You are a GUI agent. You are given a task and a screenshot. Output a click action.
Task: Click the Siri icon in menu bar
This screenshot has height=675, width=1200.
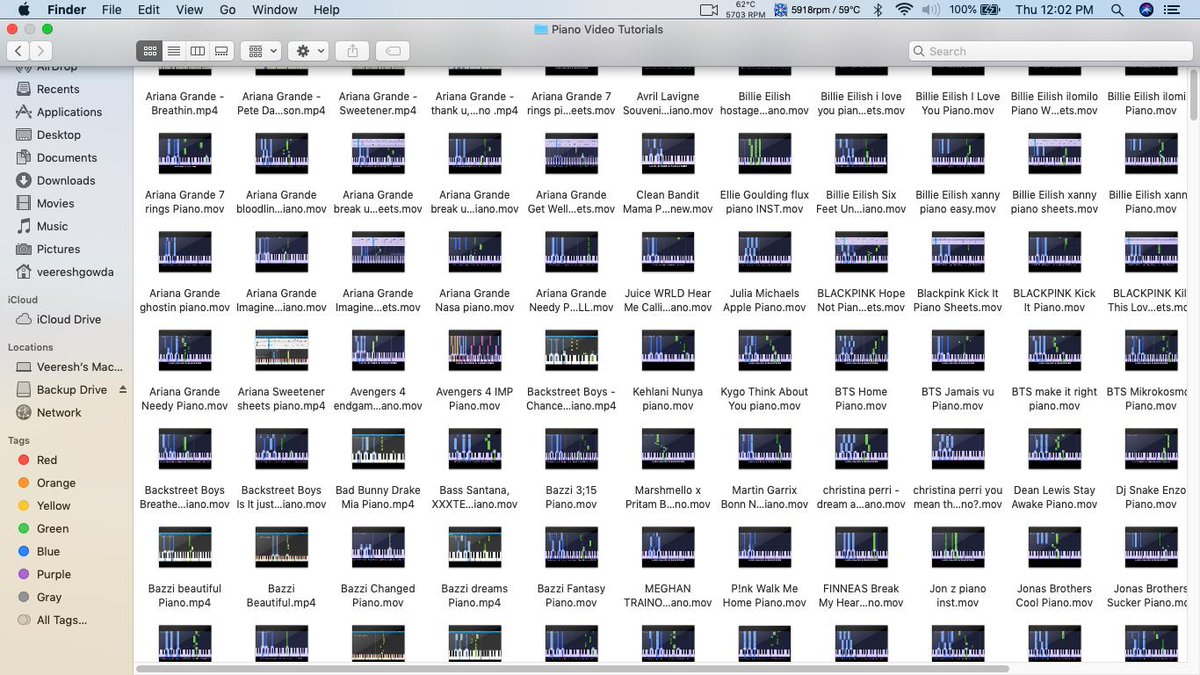1147,10
